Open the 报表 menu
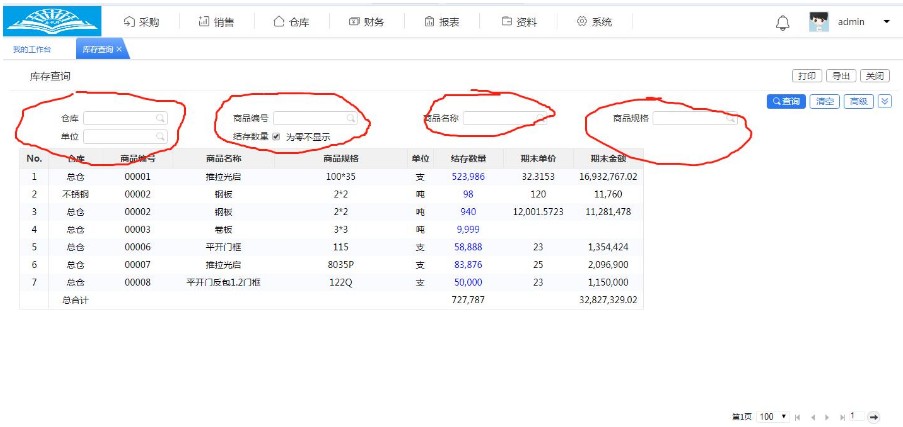This screenshot has width=903, height=427. click(x=441, y=21)
